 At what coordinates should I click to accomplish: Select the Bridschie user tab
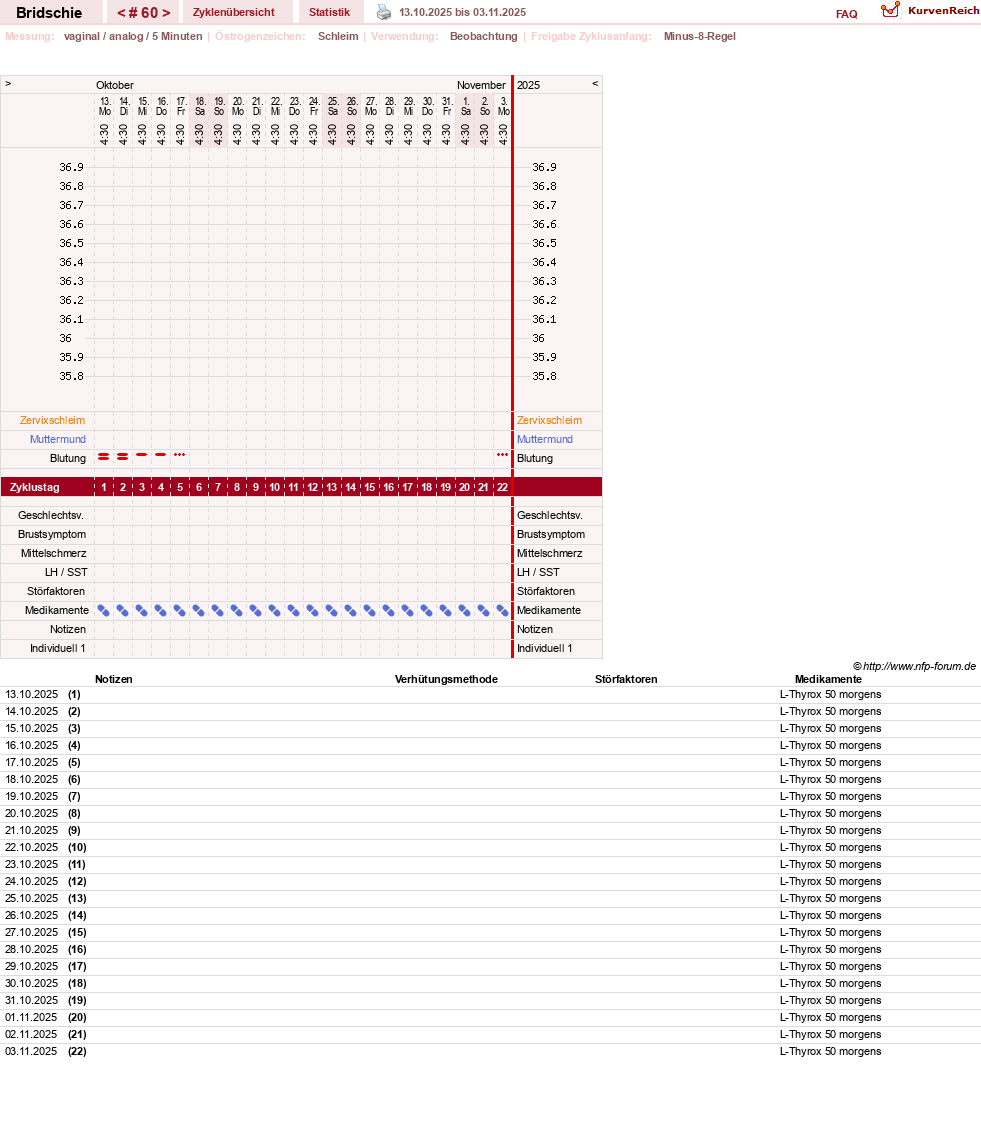tap(49, 12)
